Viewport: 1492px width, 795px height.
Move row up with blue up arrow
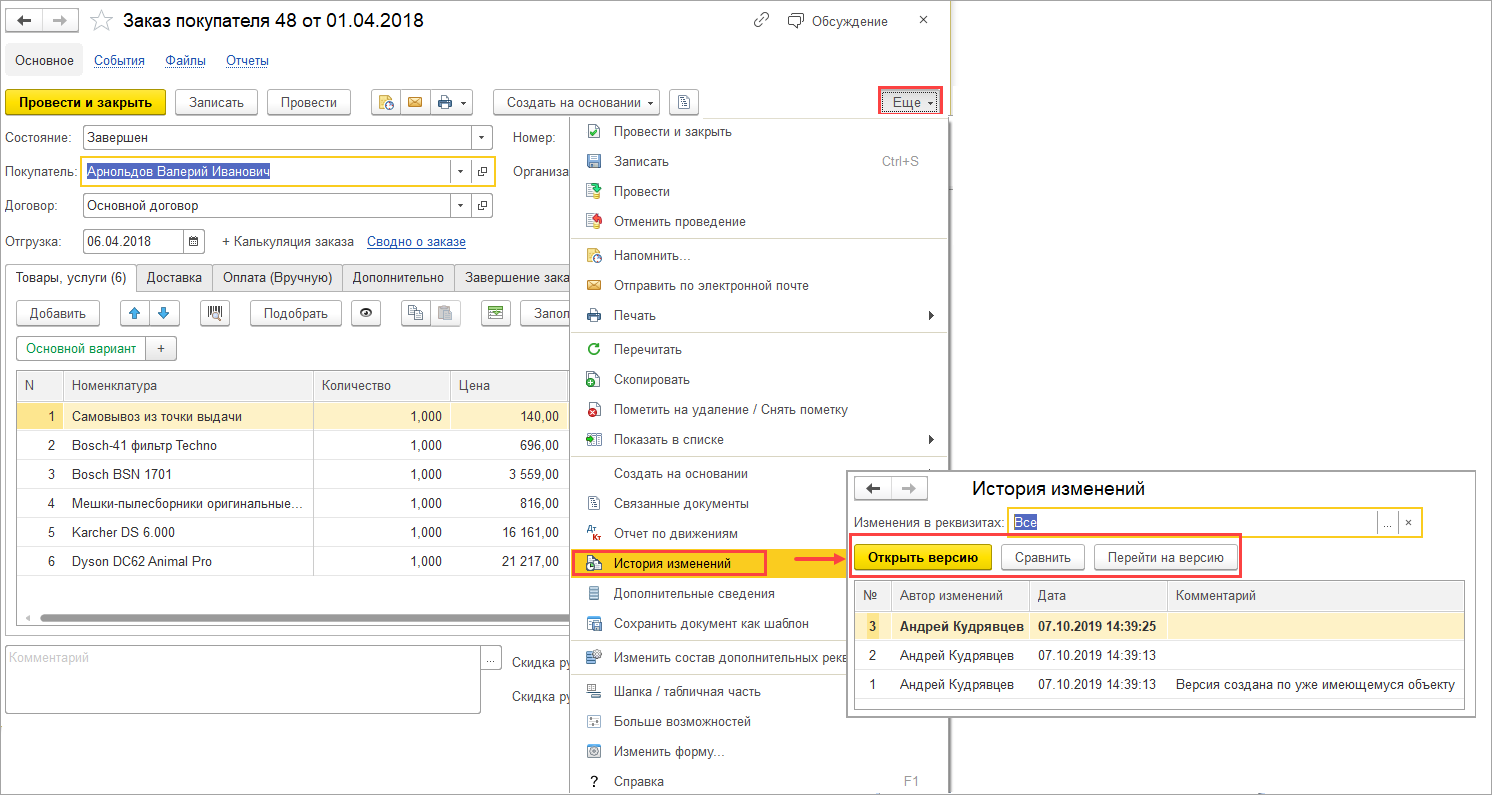click(x=135, y=313)
